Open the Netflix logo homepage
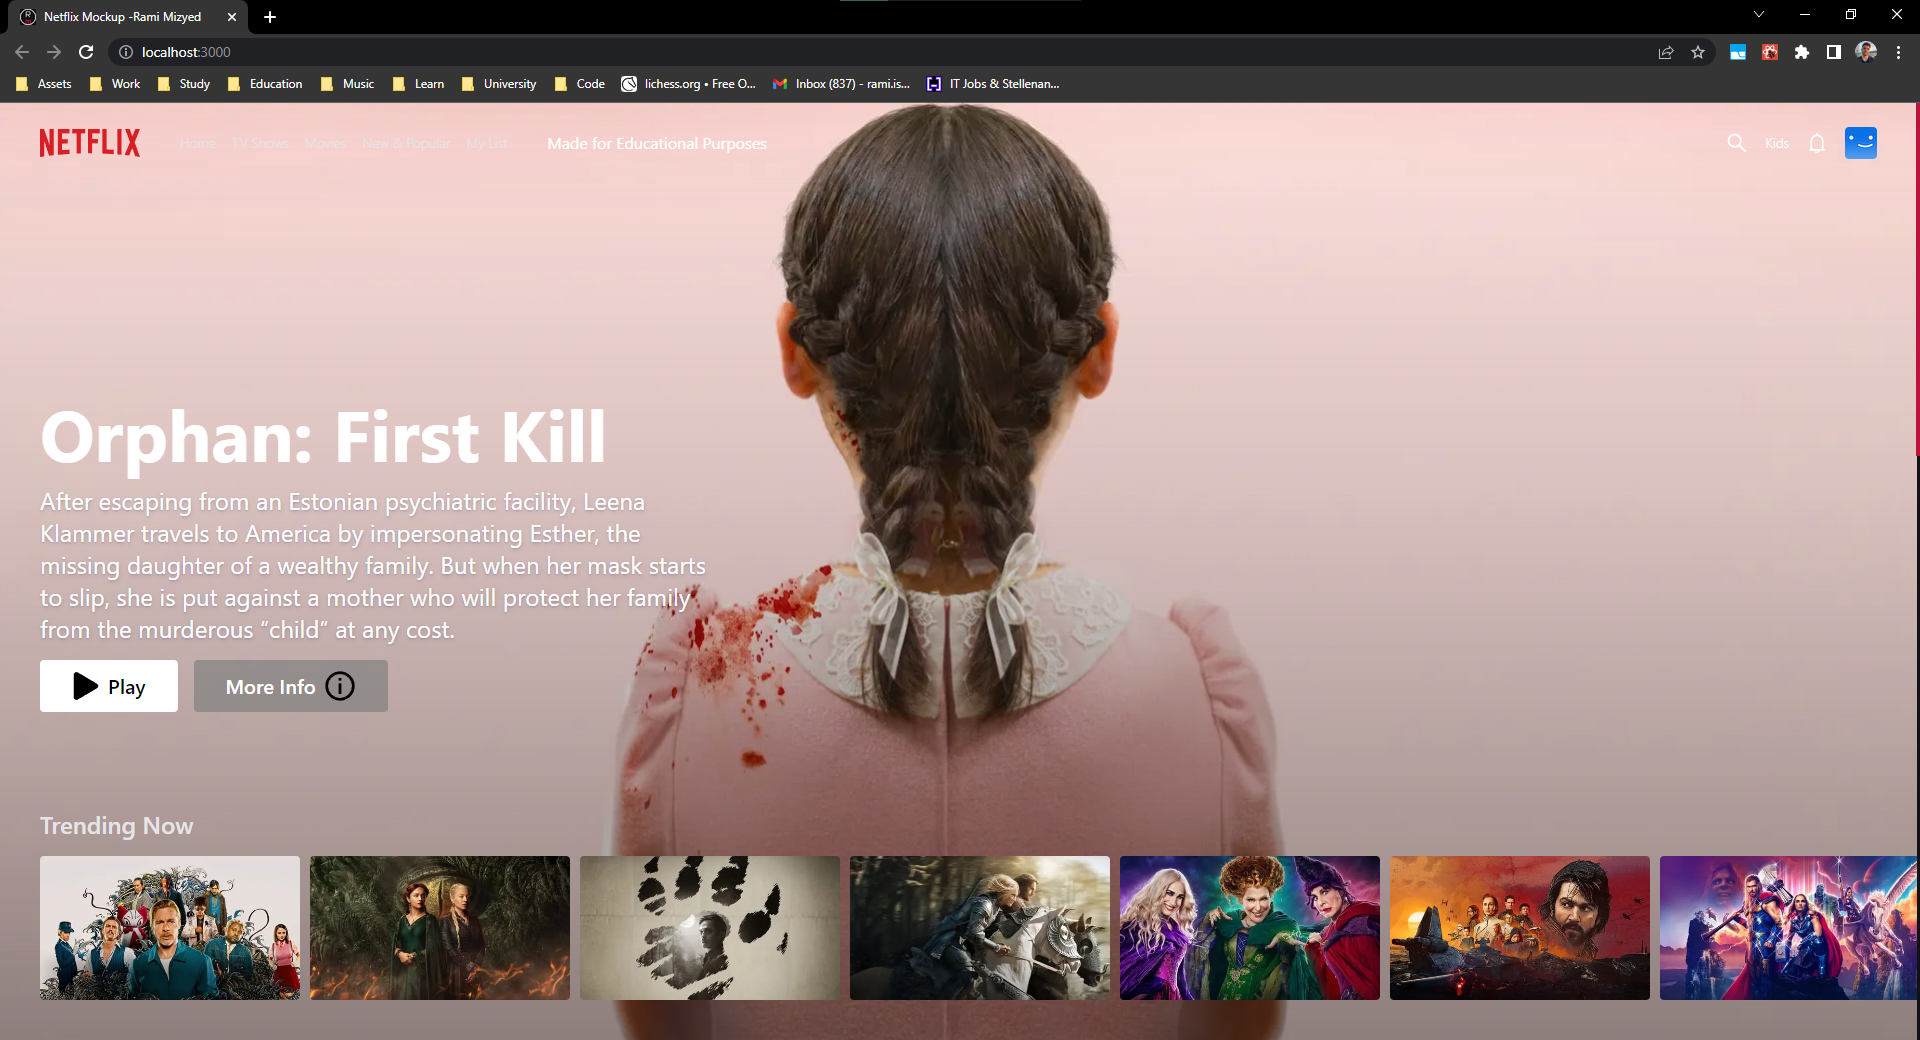Screen dimensions: 1920x1040 click(x=89, y=142)
